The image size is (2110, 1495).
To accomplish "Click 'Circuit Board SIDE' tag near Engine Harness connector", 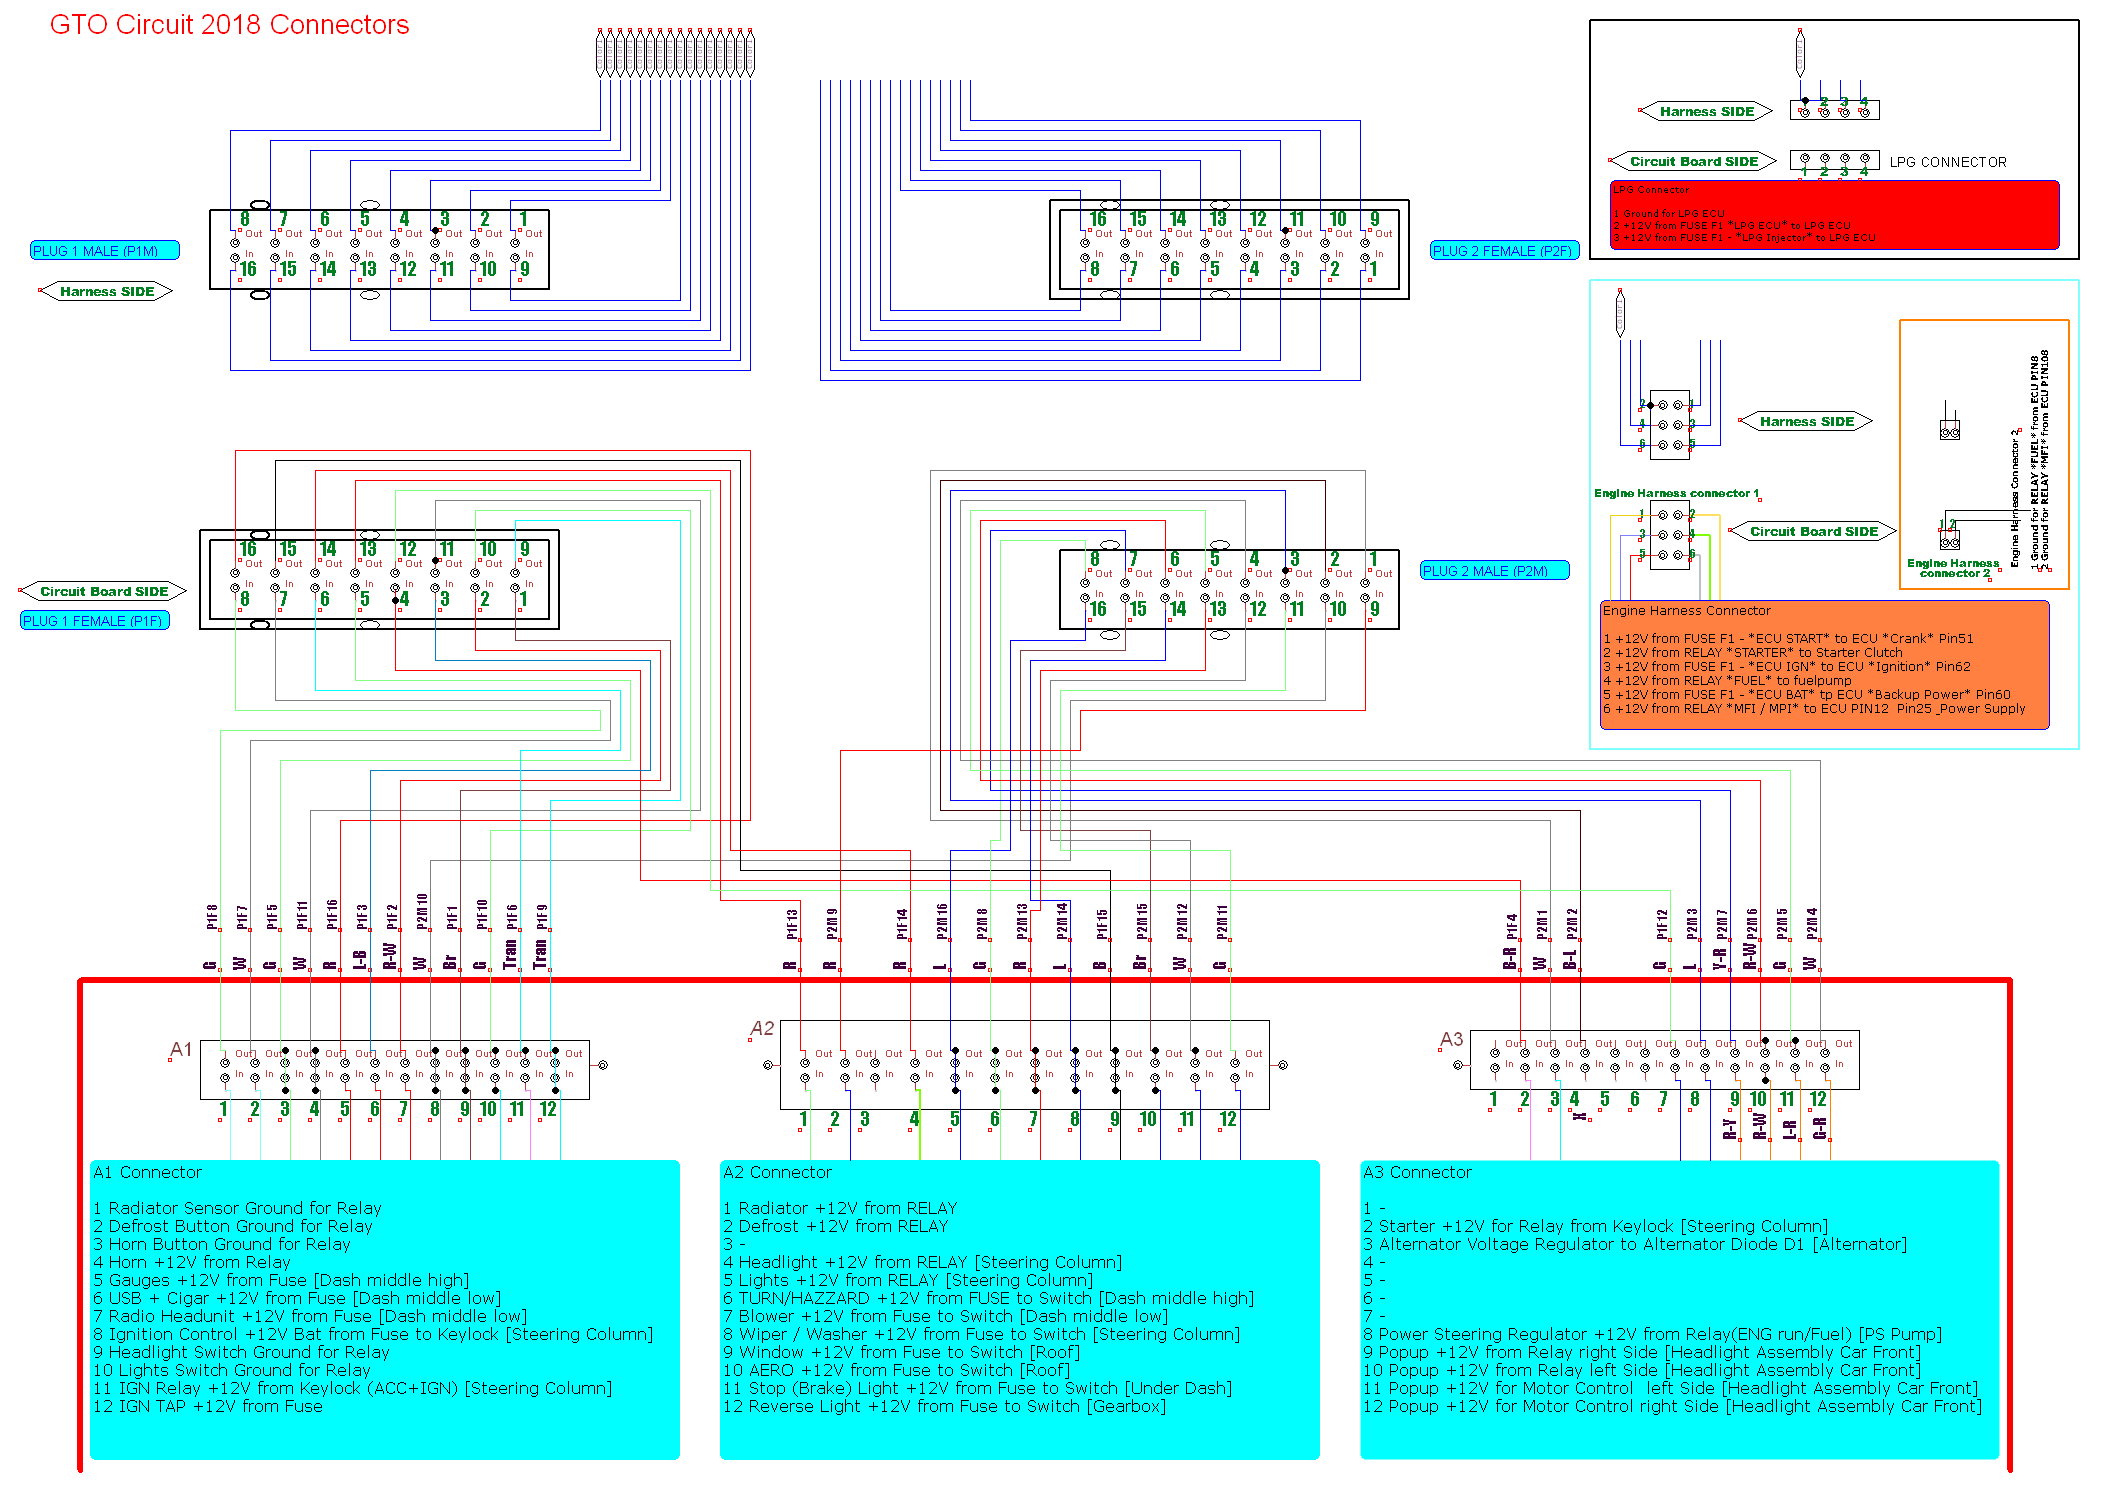I will [x=1813, y=532].
